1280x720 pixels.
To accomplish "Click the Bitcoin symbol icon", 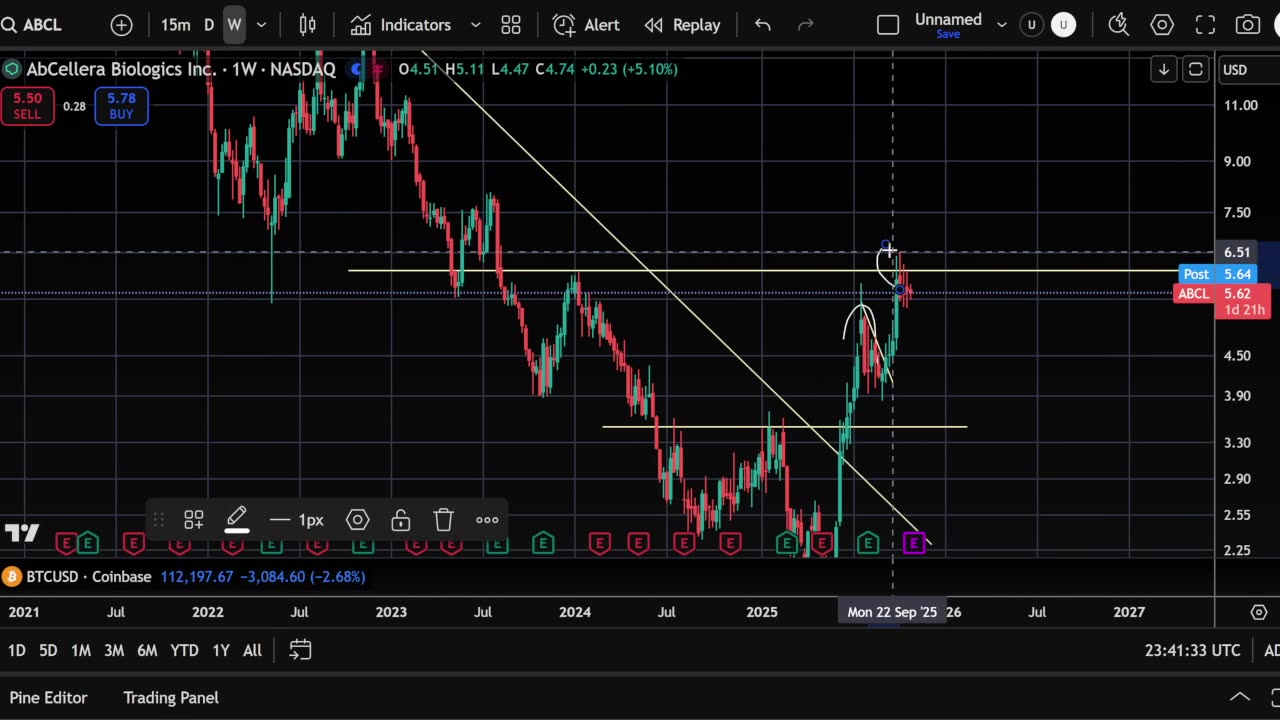I will click(11, 577).
